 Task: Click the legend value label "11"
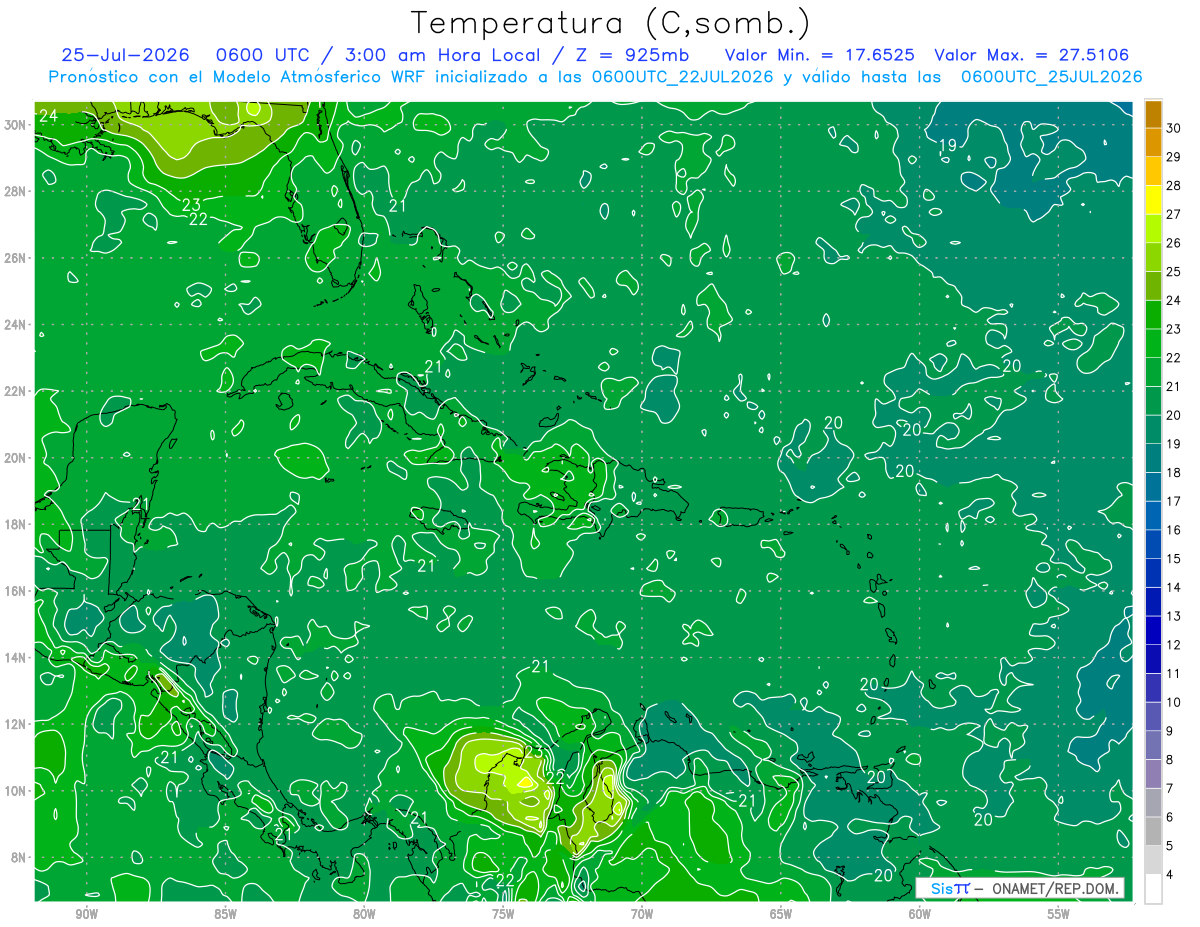click(x=1174, y=673)
